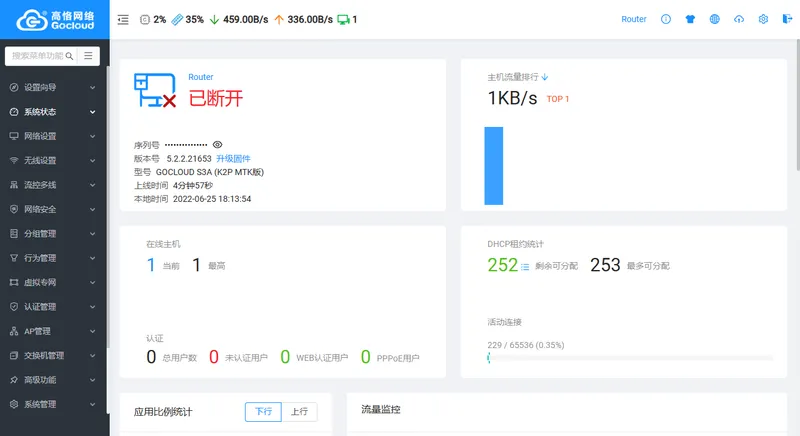Click the sort arrow next to 主机流量排行
The height and width of the screenshot is (436, 800).
tap(545, 77)
